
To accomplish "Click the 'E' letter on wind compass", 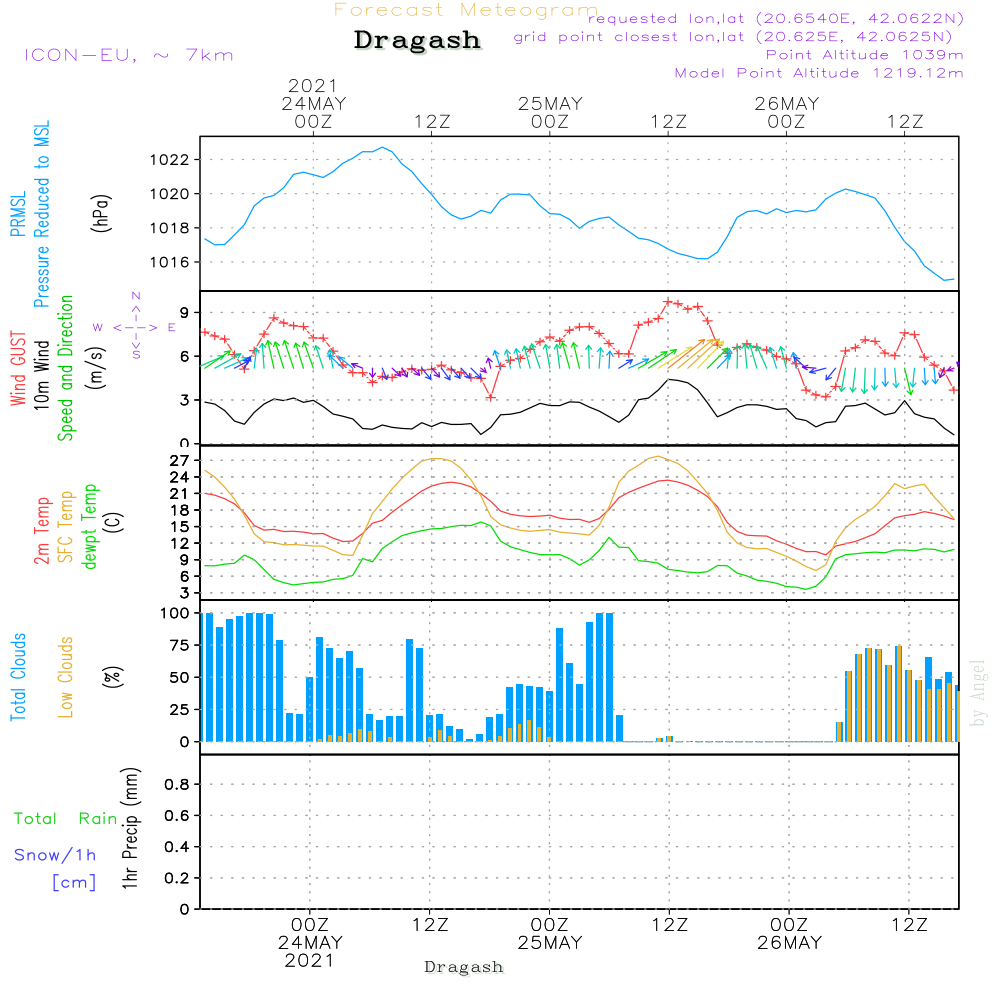I will point(172,328).
